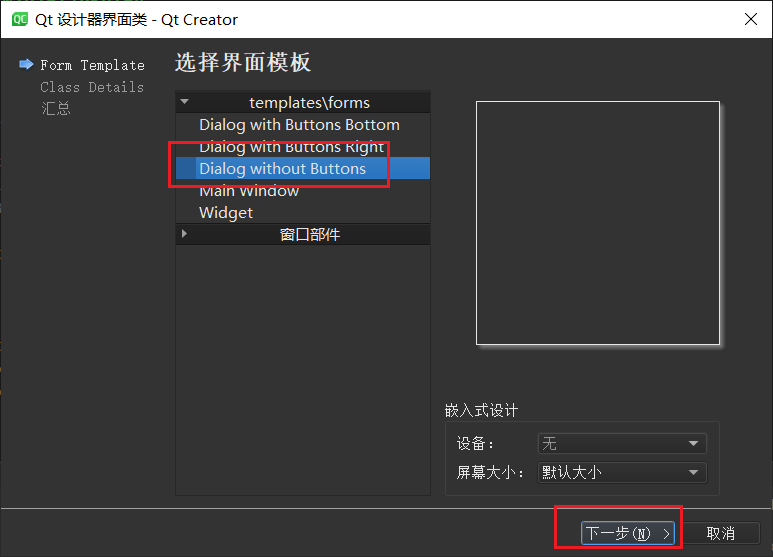Select the Class Details wizard step

pos(92,87)
